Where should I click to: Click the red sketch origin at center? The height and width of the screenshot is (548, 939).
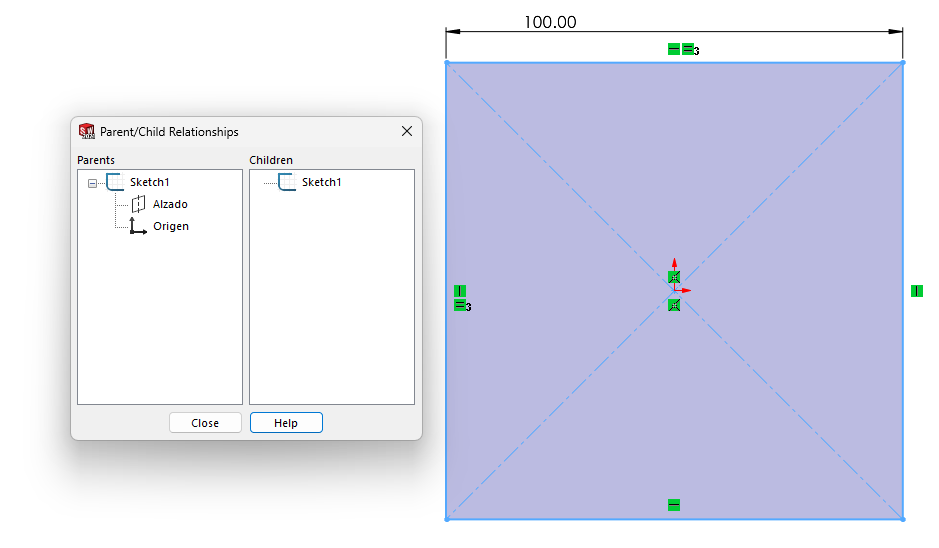674,291
